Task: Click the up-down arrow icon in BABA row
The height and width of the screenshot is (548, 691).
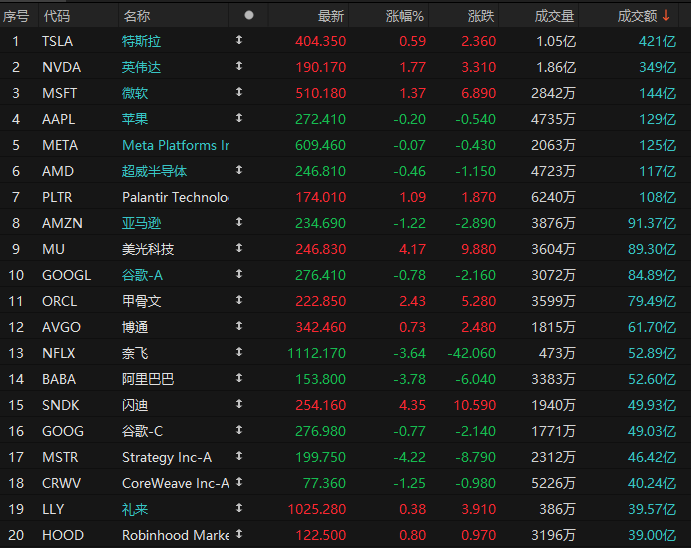Action: 239,378
